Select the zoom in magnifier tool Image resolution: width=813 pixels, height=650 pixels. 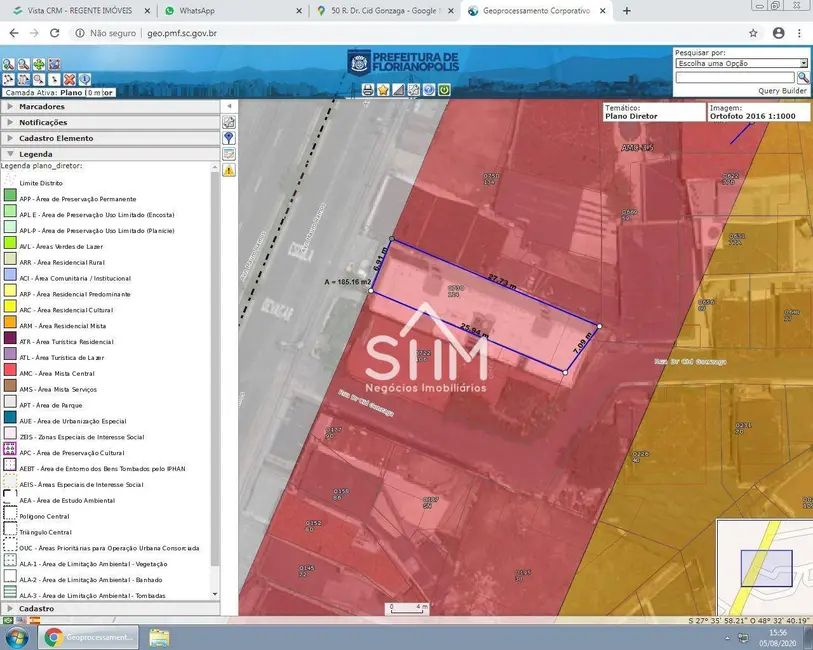[8, 65]
